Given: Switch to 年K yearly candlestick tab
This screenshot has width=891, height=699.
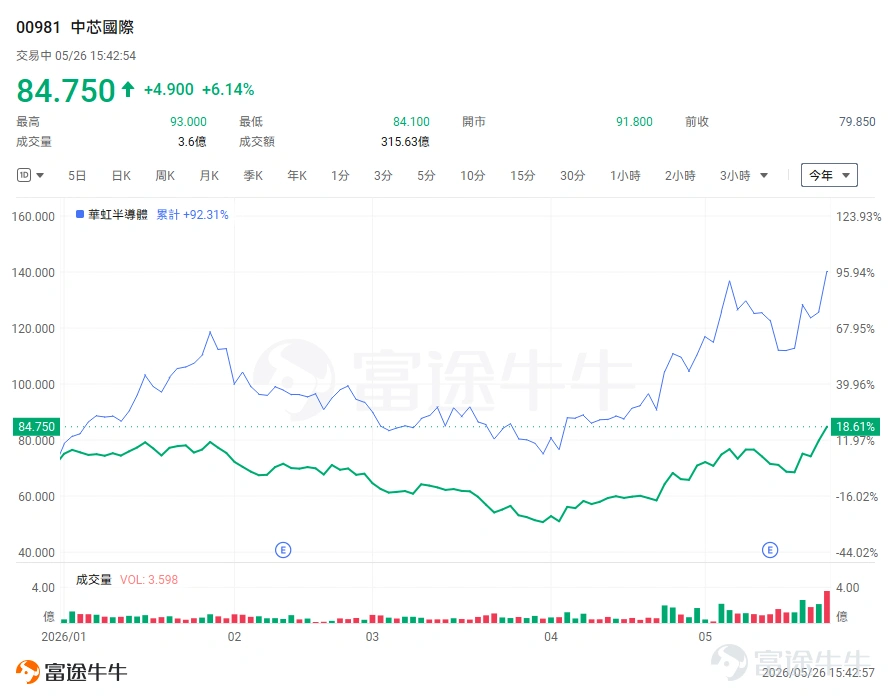Looking at the screenshot, I should (297, 176).
